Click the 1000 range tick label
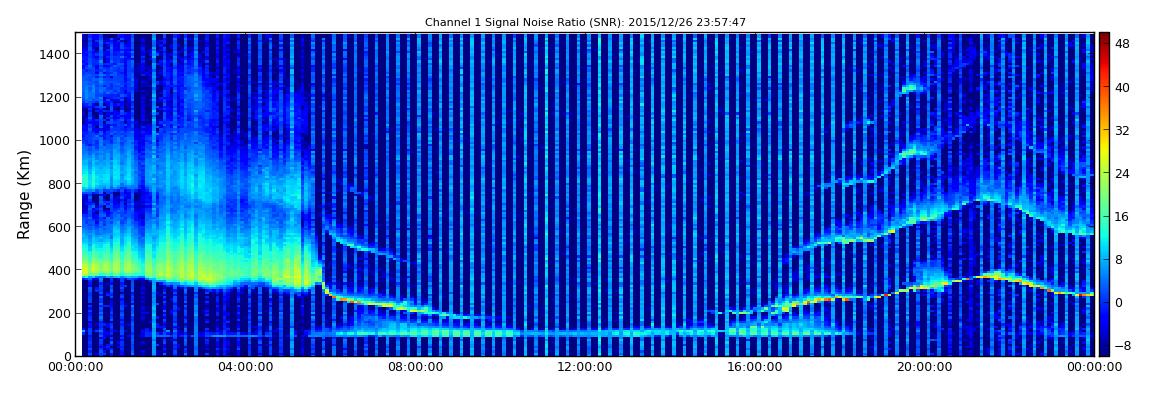Image resolution: width=1150 pixels, height=407 pixels. click(56, 141)
